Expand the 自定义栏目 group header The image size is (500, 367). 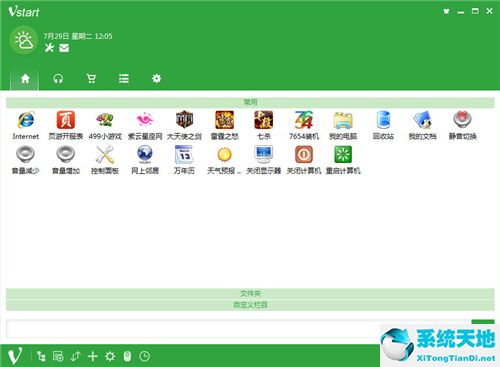point(250,305)
